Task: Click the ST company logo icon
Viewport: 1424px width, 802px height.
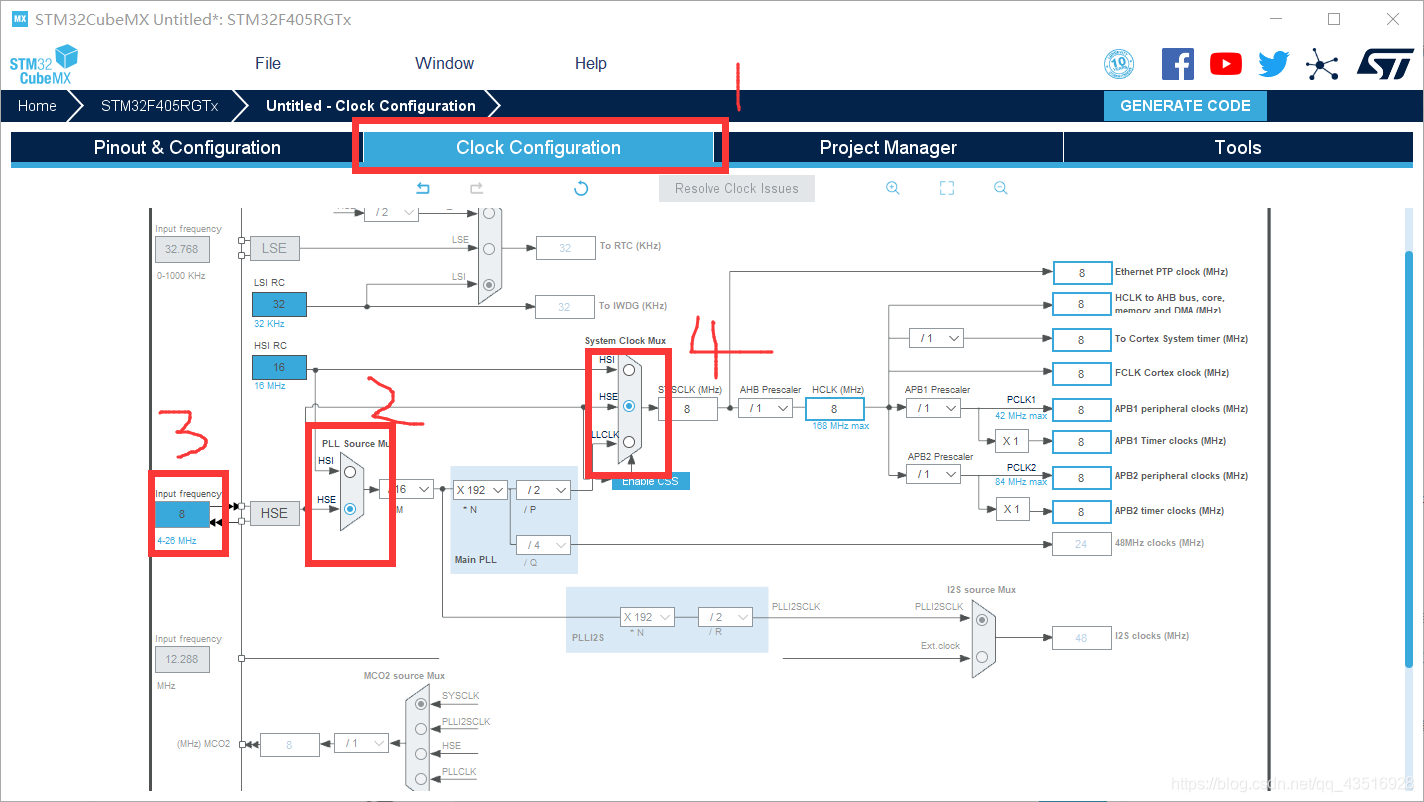Action: pyautogui.click(x=1385, y=64)
